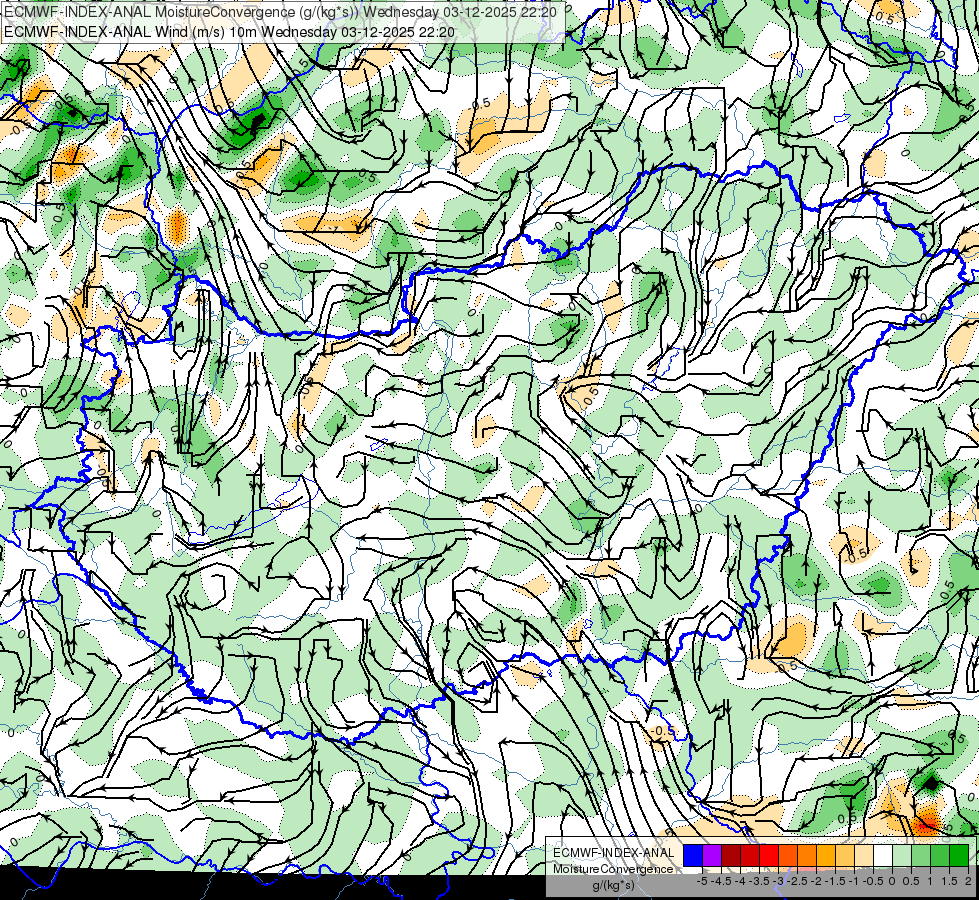Click the Wind (m/s) 10m title line

[229, 32]
